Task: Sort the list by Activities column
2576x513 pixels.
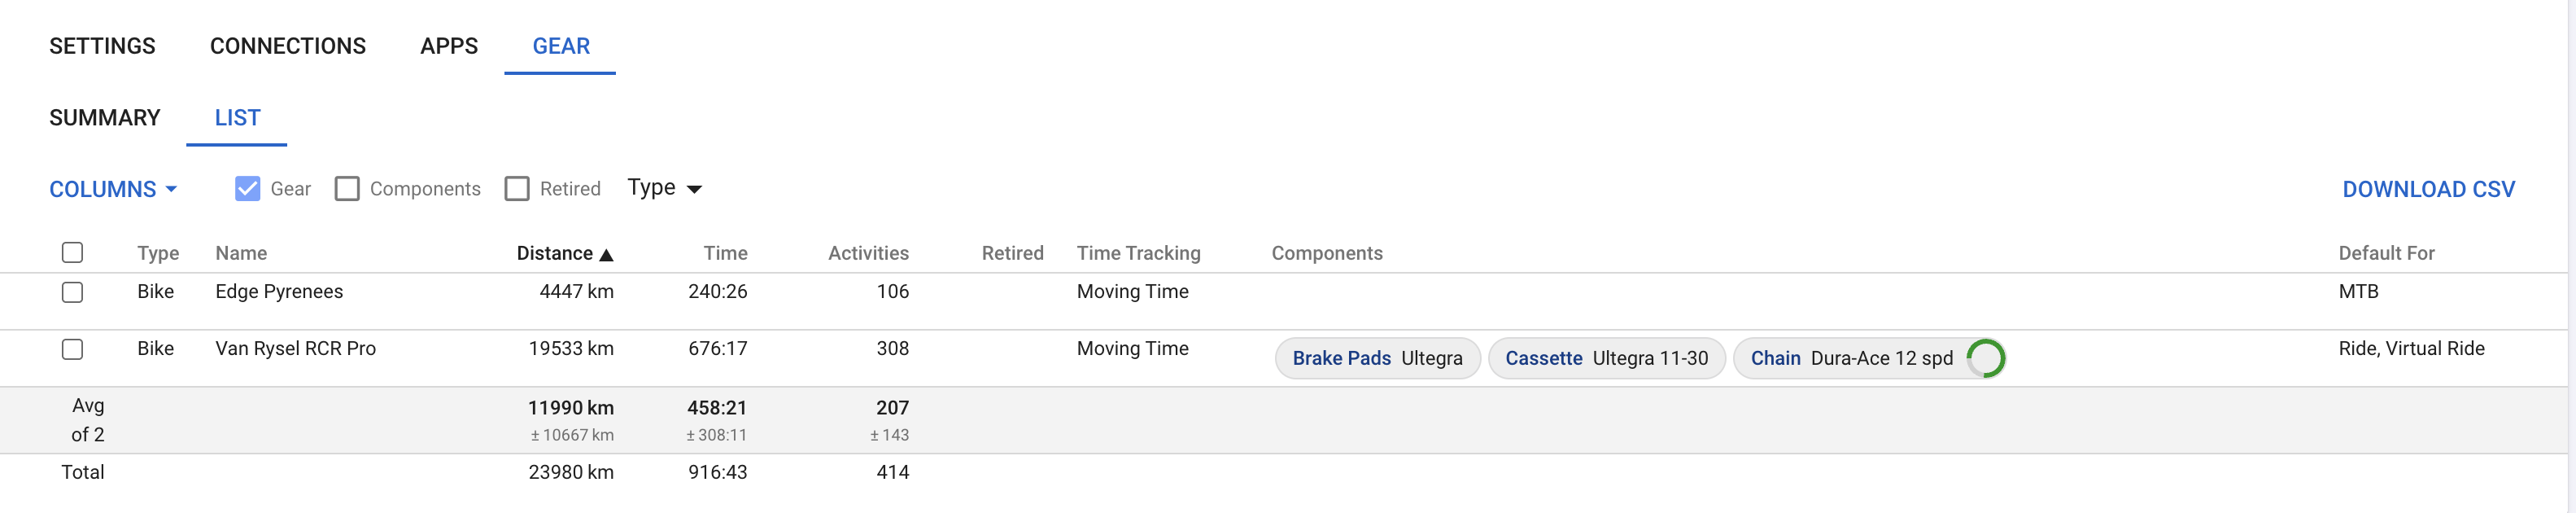Action: pos(868,253)
